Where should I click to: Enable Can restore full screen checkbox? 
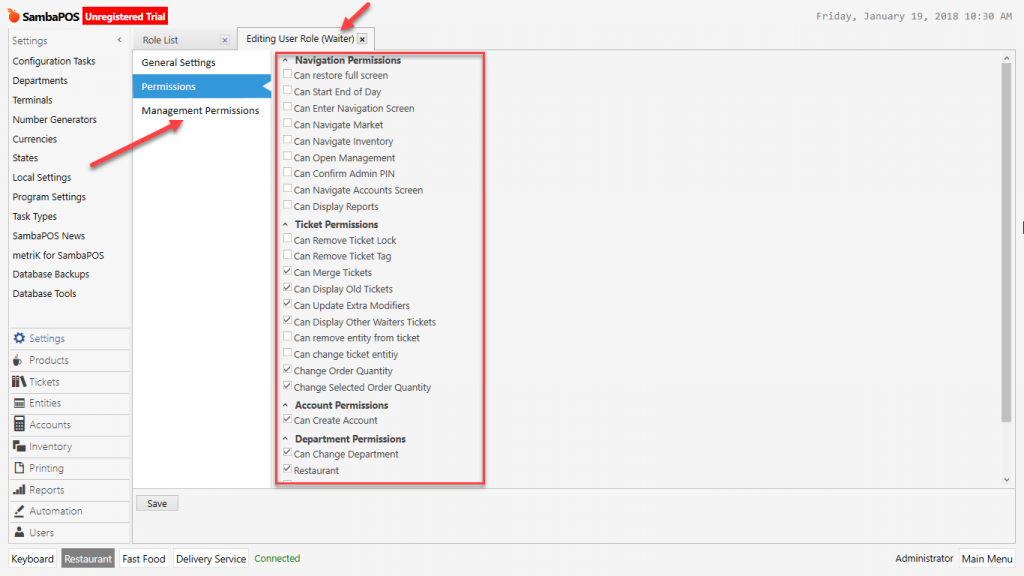pyautogui.click(x=287, y=74)
